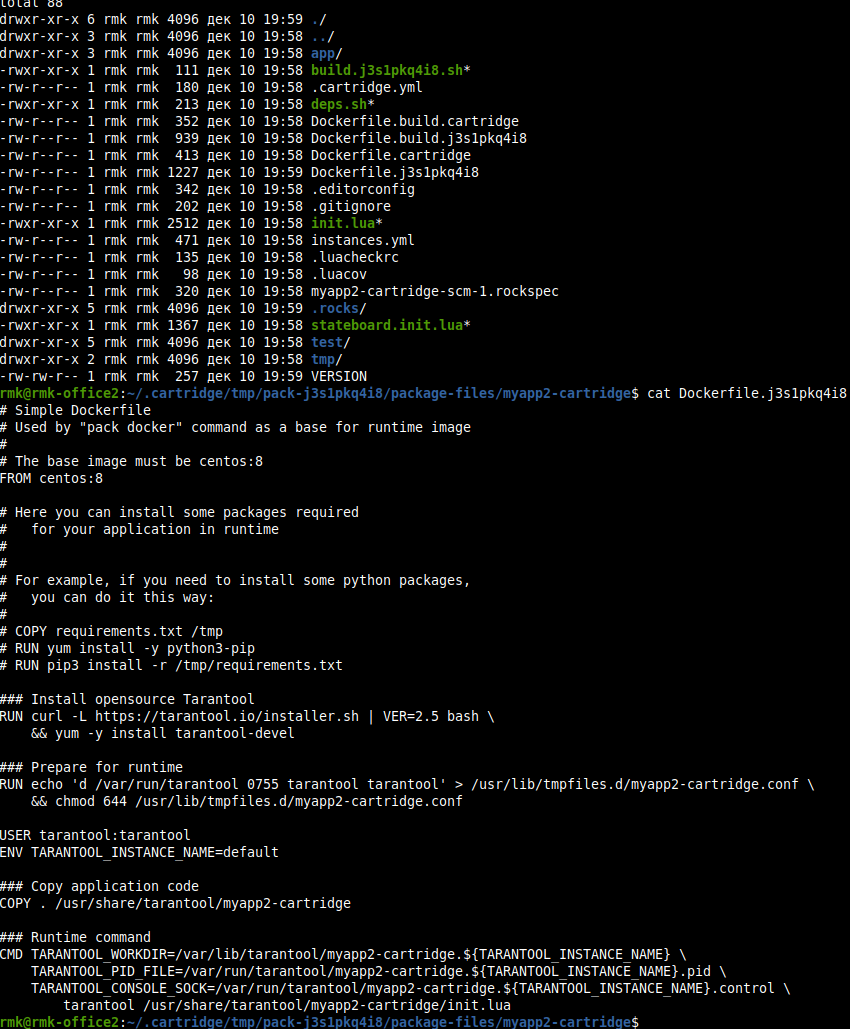Select 'The base image must be centos:8' comment

(131, 463)
